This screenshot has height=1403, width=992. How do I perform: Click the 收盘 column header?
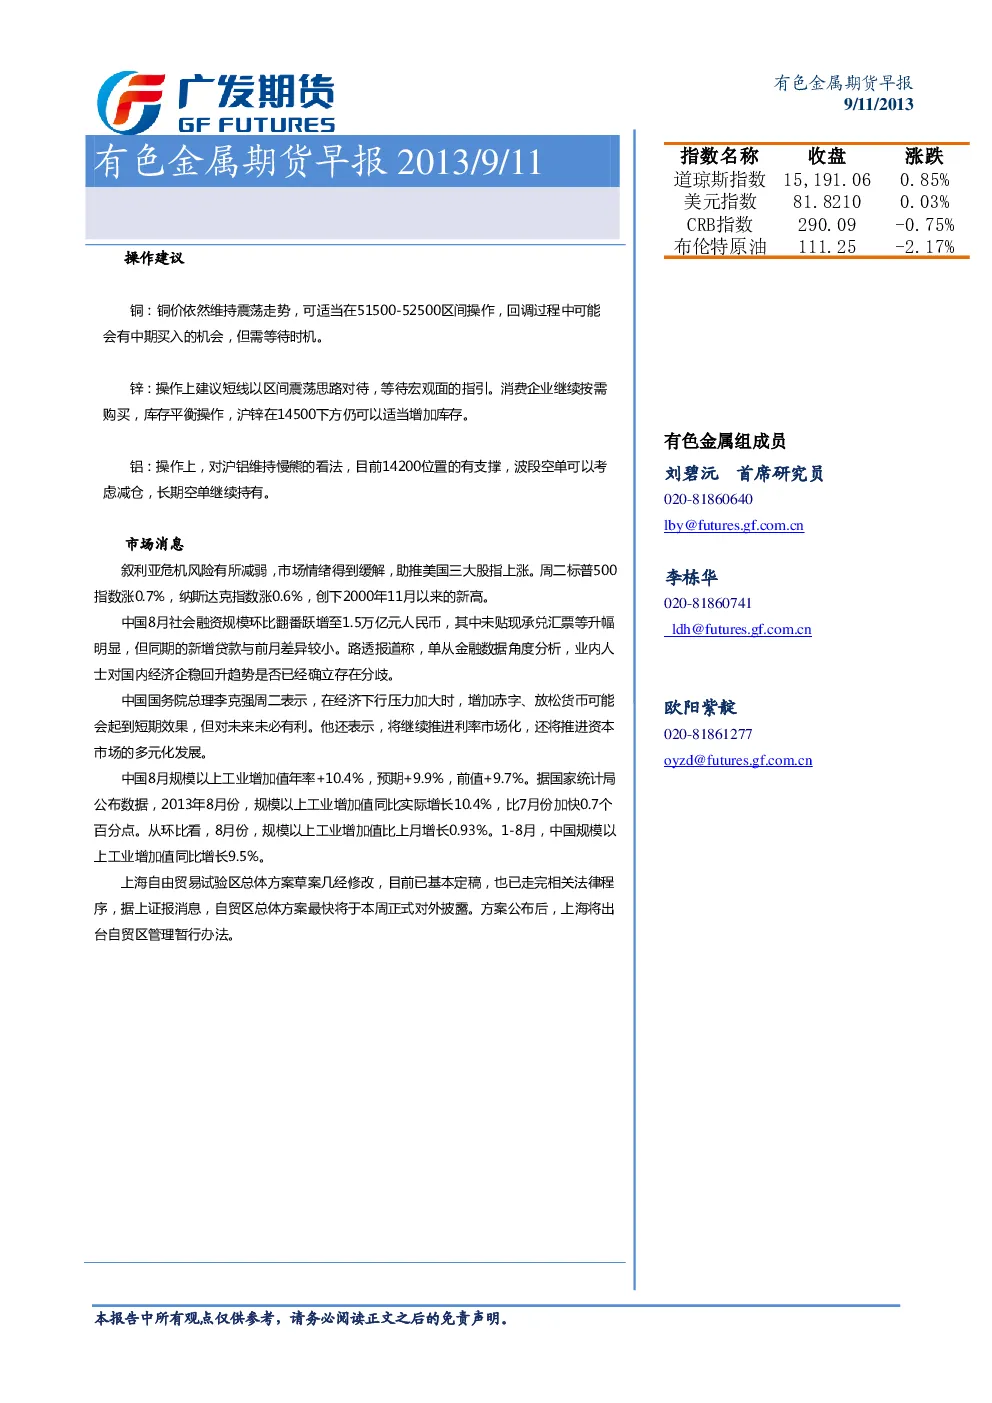(827, 156)
